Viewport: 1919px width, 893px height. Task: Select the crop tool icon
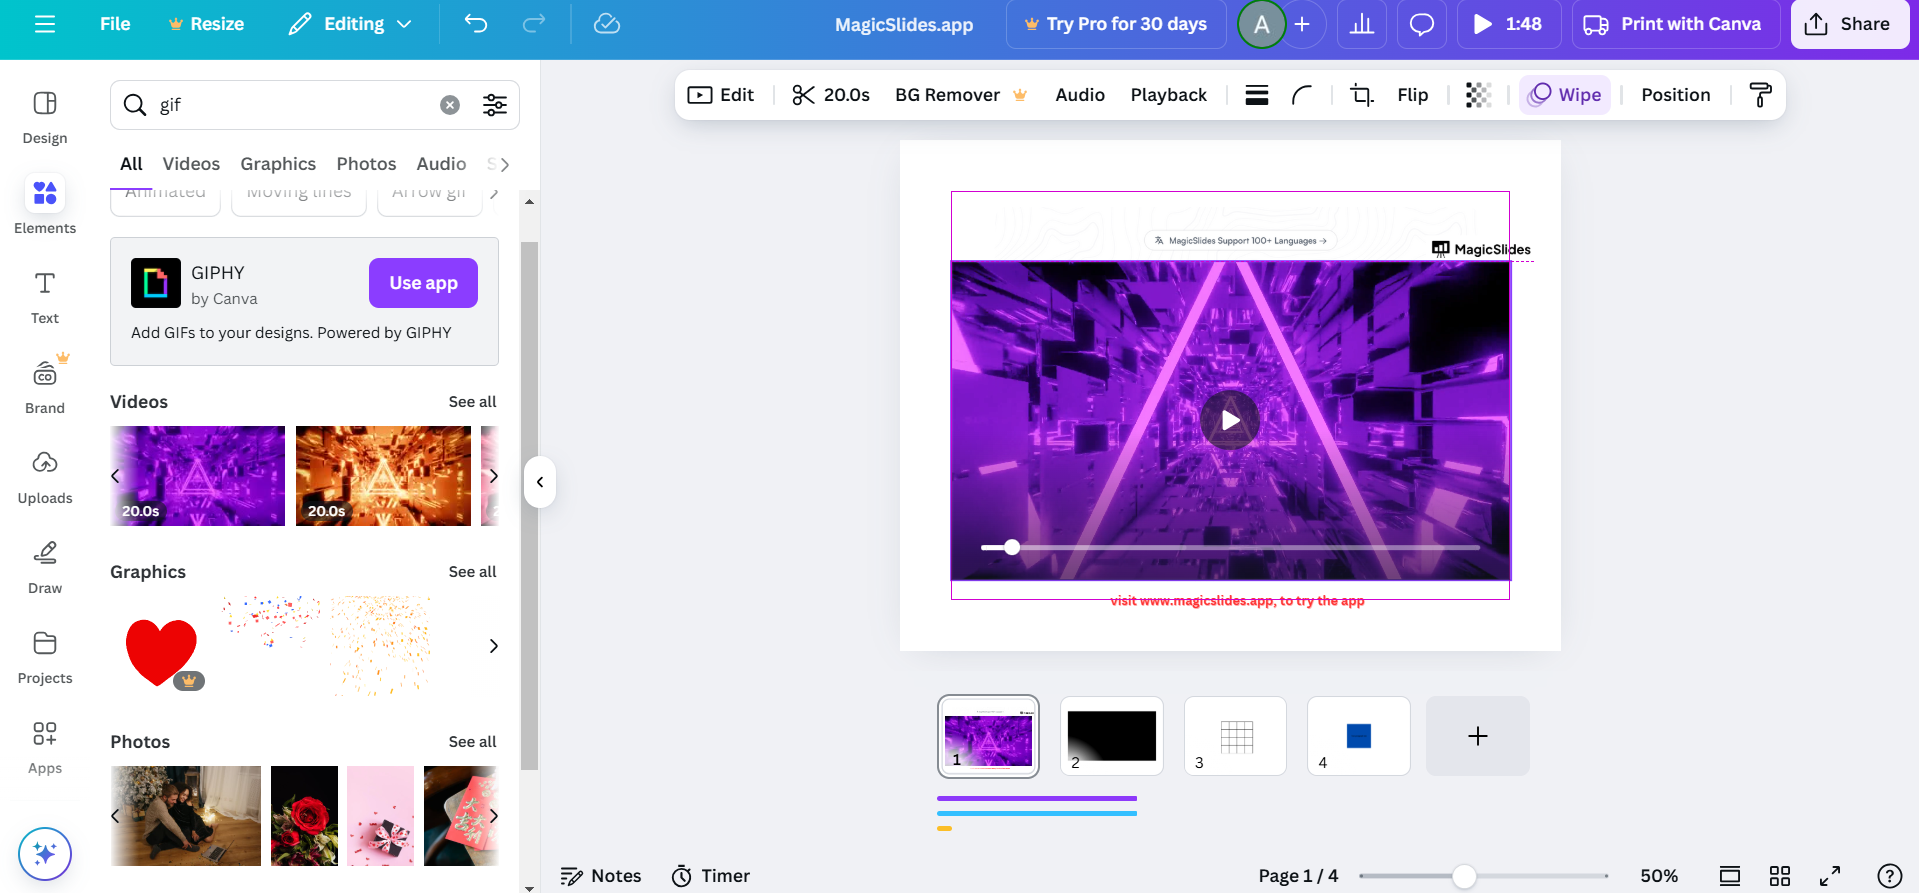pos(1361,95)
